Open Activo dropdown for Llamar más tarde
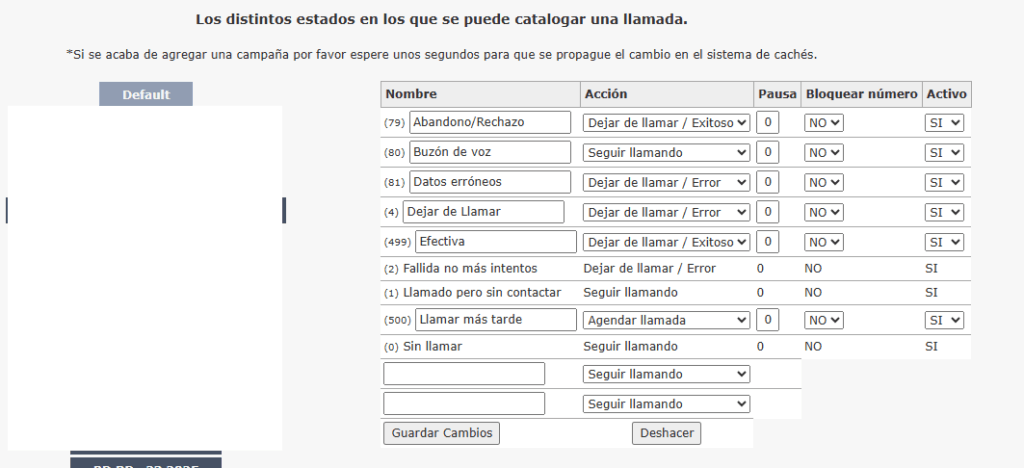This screenshot has height=468, width=1024. pyautogui.click(x=944, y=320)
